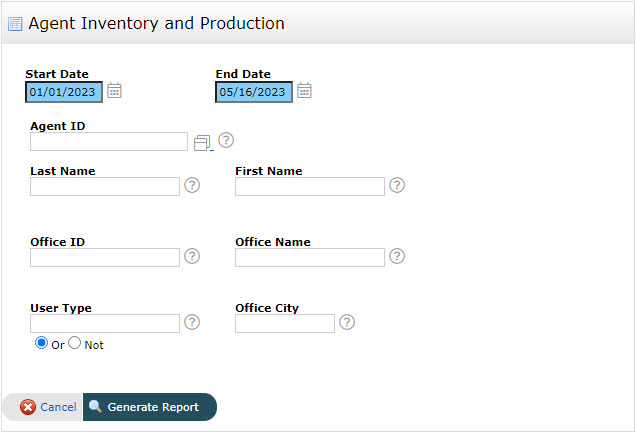Focus the End Date input field
This screenshot has width=636, height=433.
pos(254,92)
